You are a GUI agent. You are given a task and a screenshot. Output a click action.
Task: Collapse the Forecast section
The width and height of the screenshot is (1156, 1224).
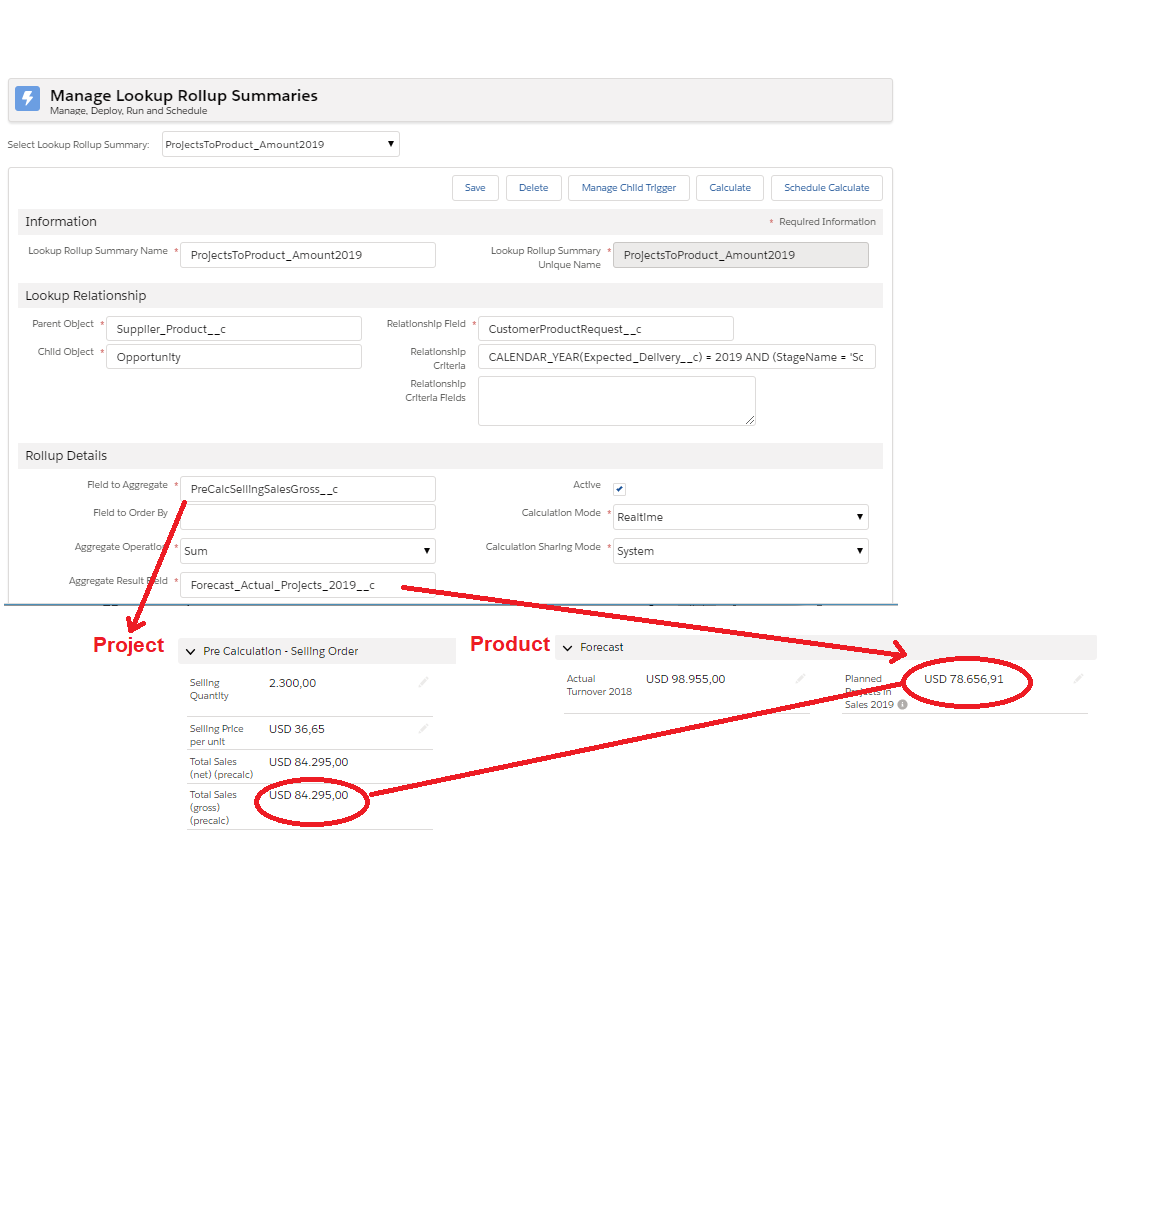tap(567, 647)
